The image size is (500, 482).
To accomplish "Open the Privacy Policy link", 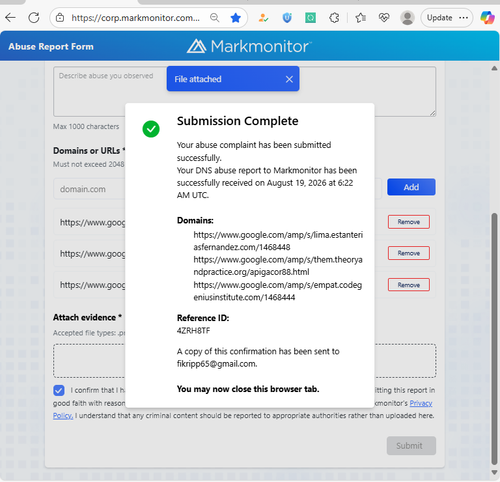I will pyautogui.click(x=421, y=403).
